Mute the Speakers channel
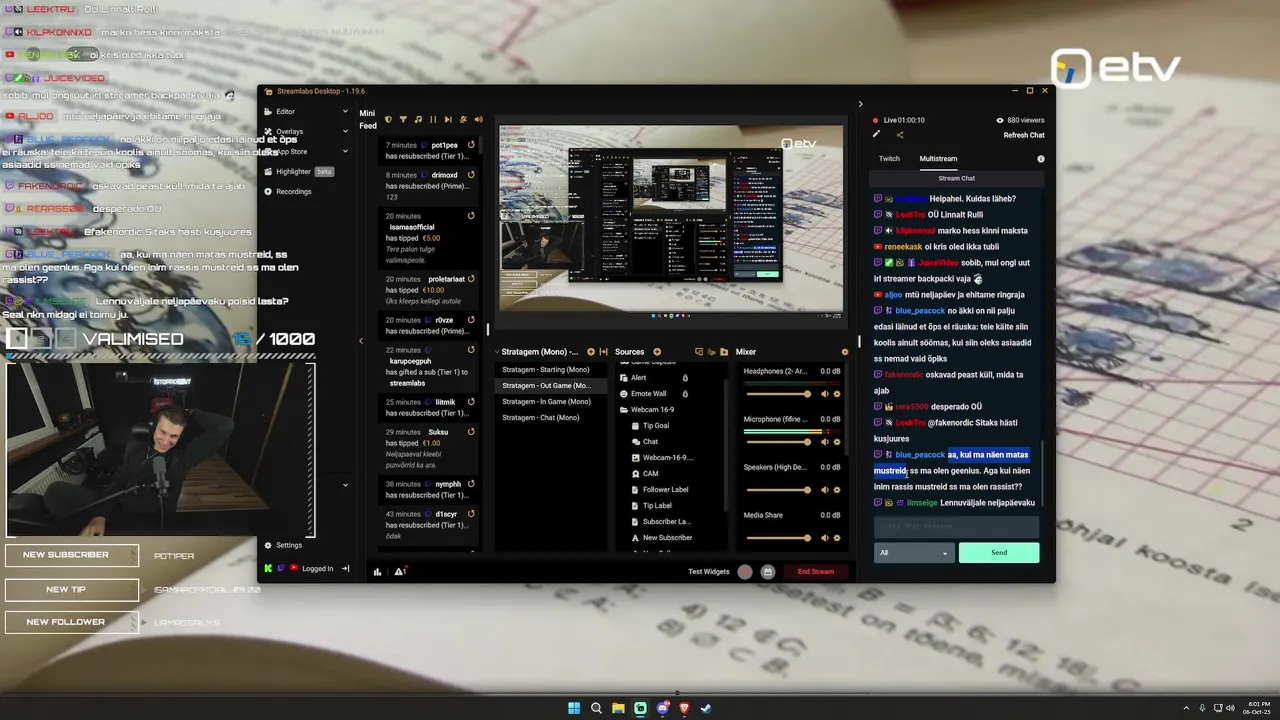 (x=825, y=490)
